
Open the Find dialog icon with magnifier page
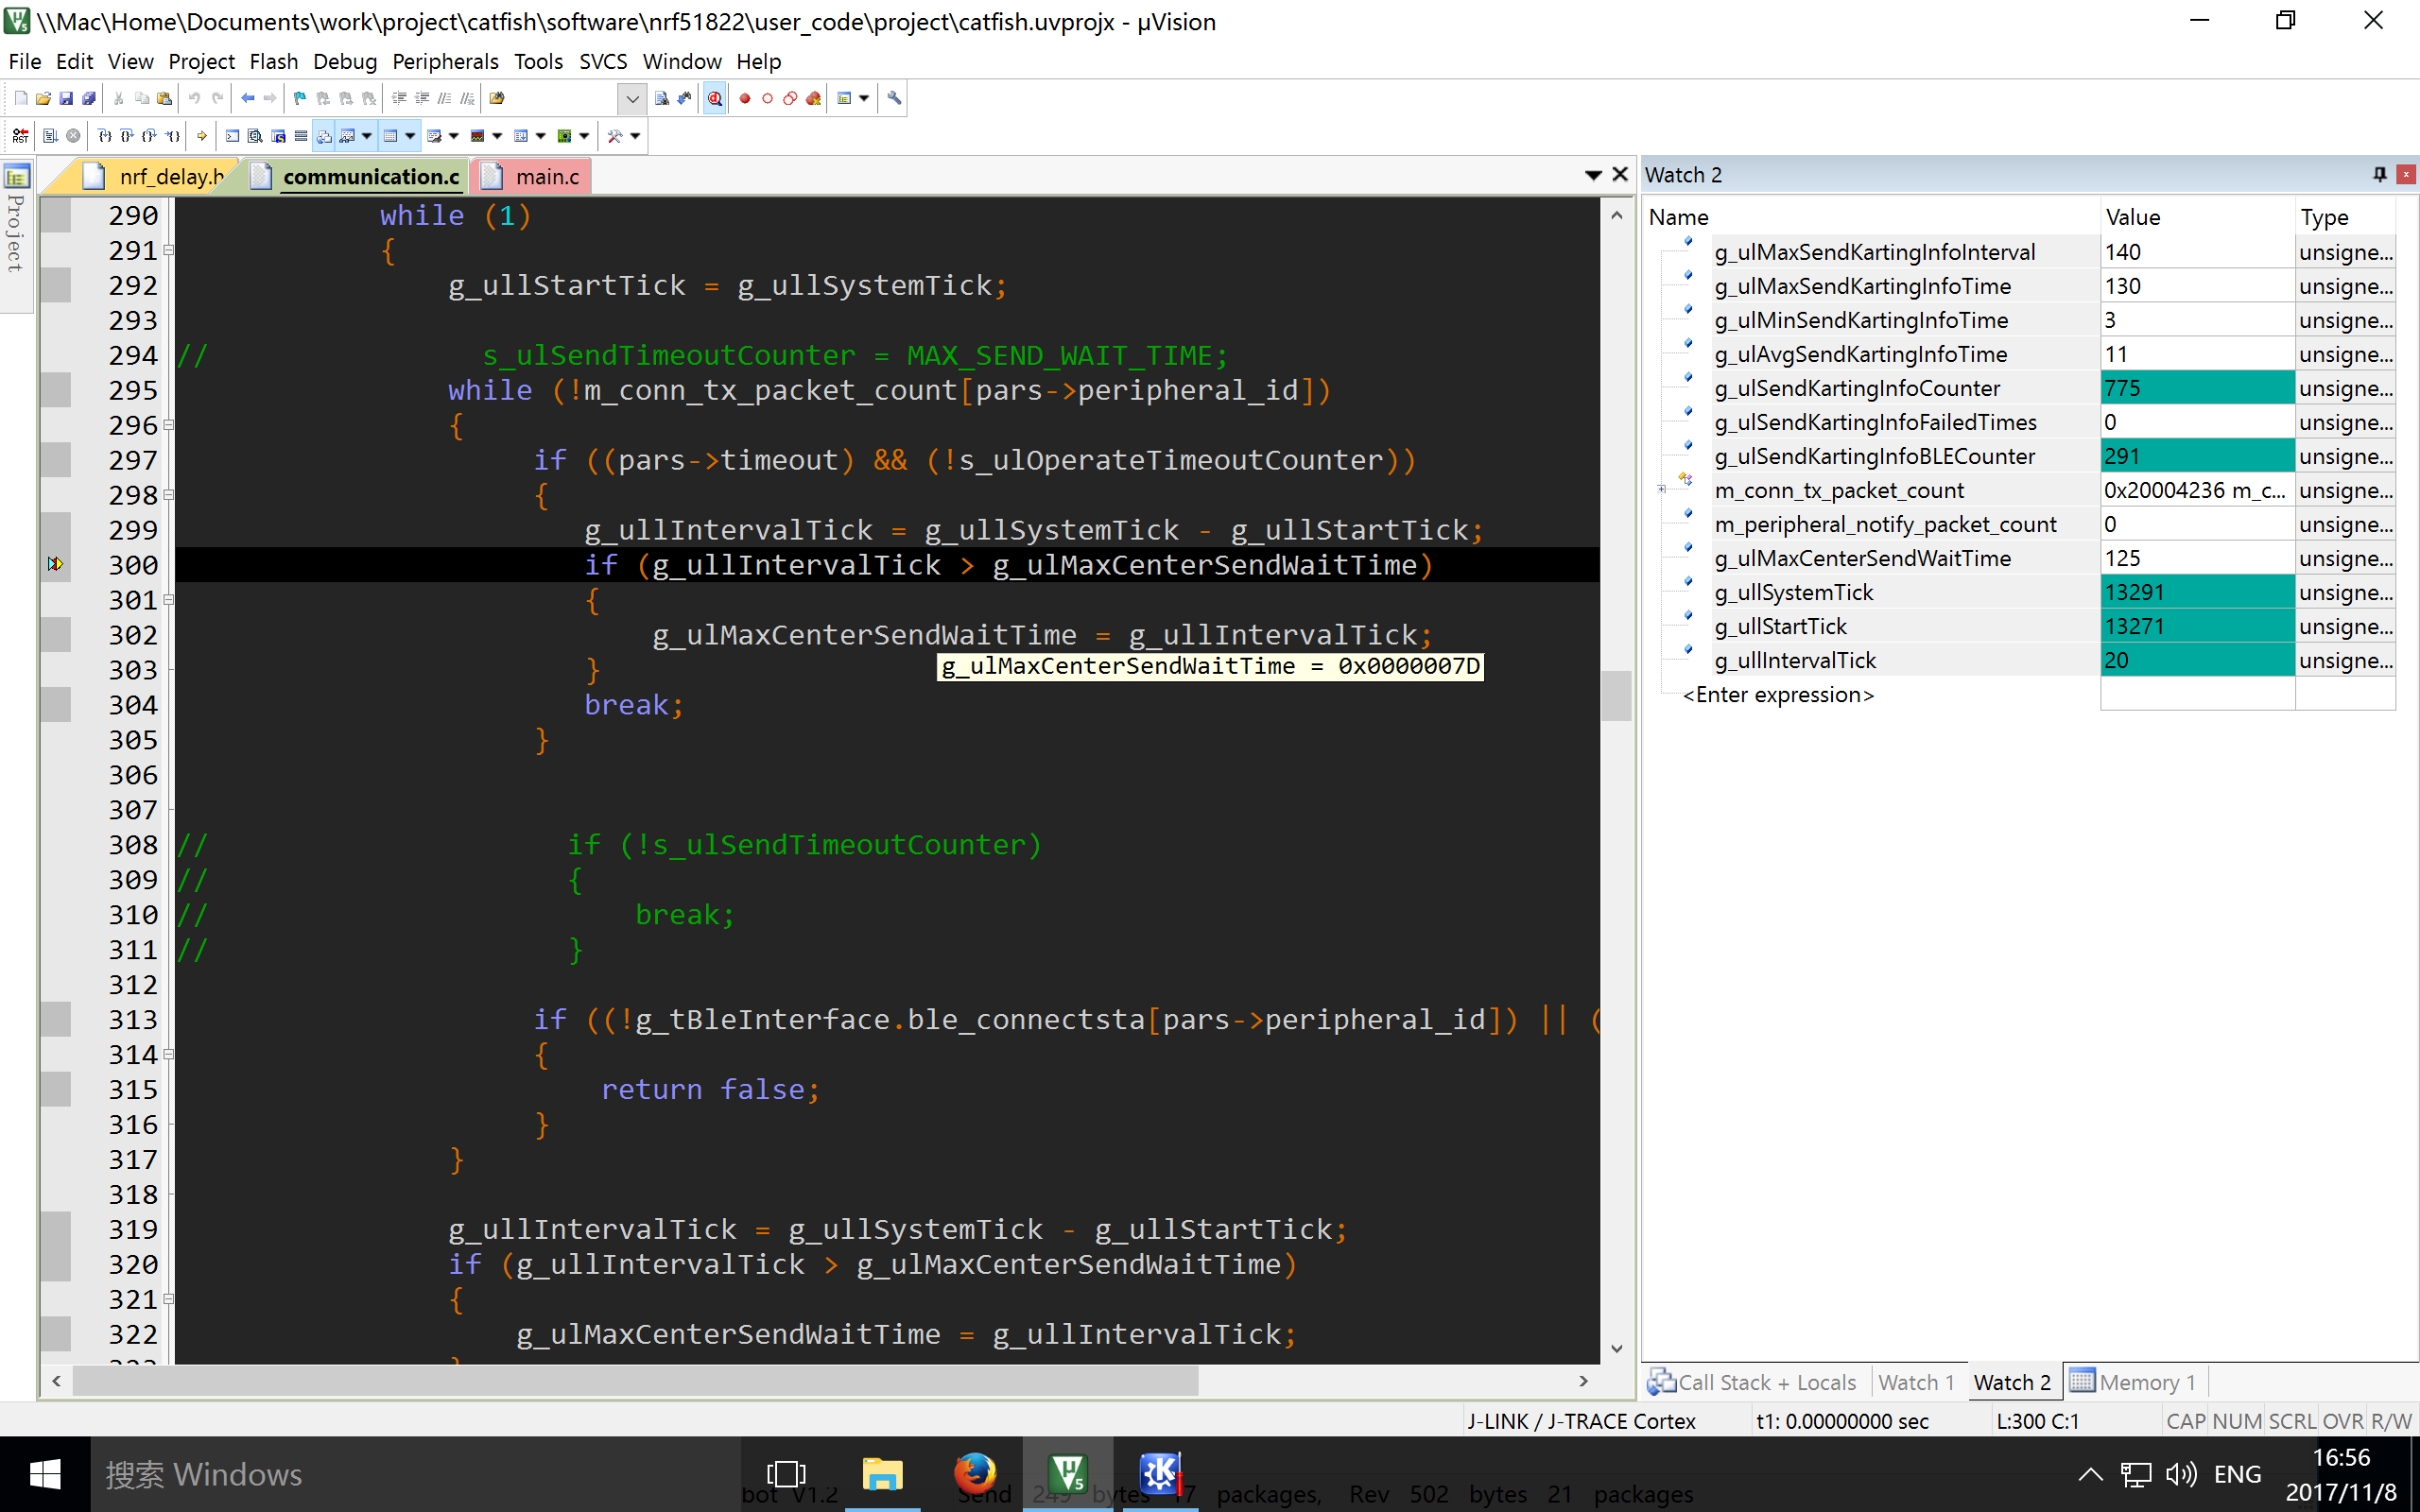(x=661, y=98)
